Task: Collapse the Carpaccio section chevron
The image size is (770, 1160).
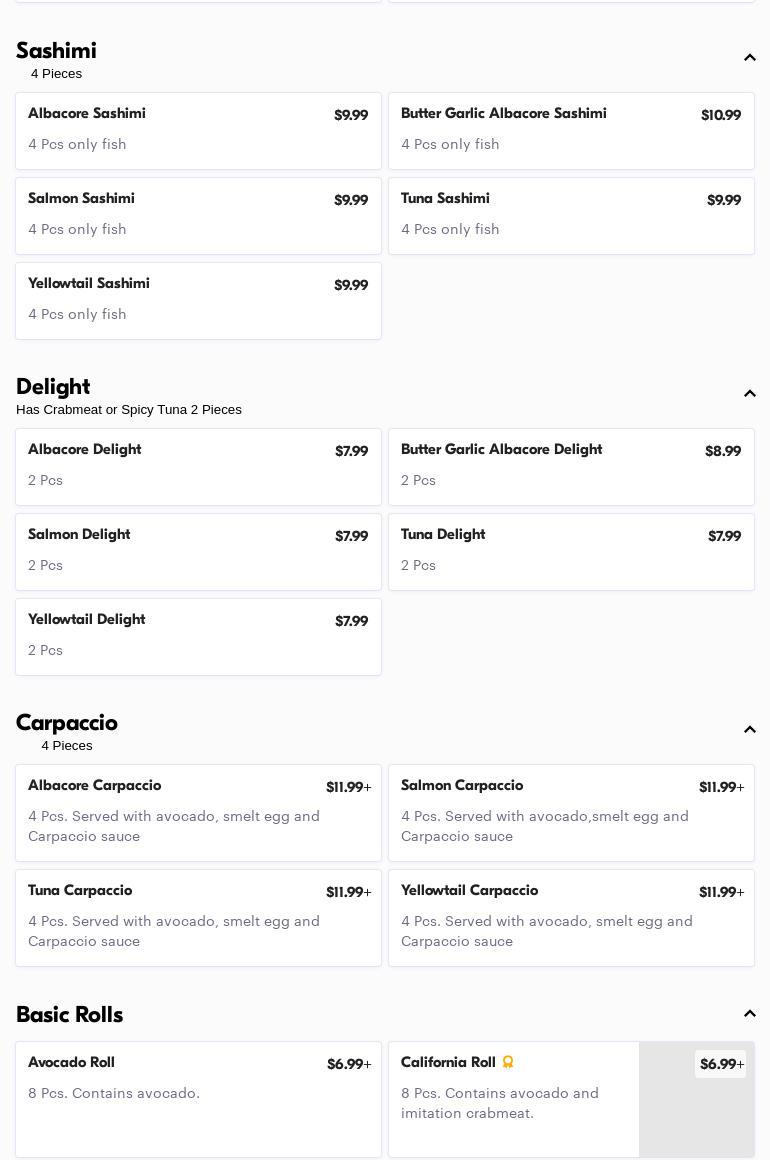Action: tap(749, 730)
